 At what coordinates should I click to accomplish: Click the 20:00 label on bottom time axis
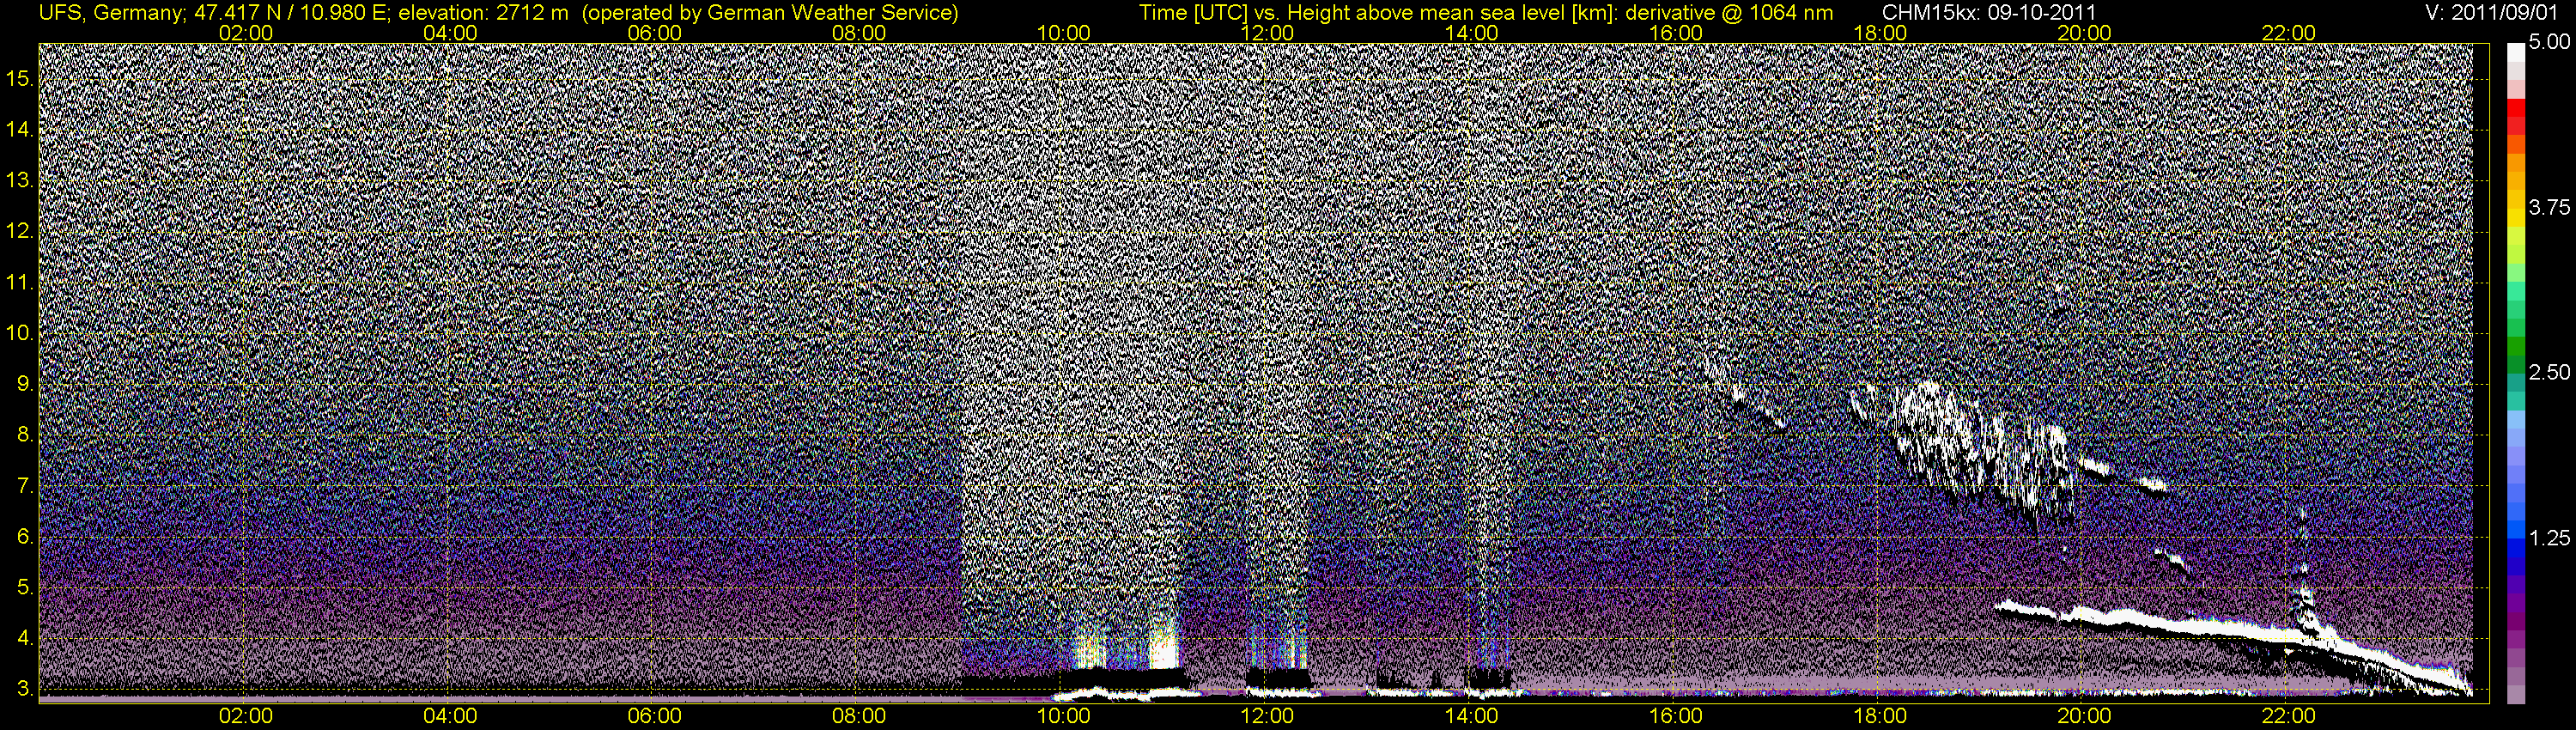click(2084, 716)
